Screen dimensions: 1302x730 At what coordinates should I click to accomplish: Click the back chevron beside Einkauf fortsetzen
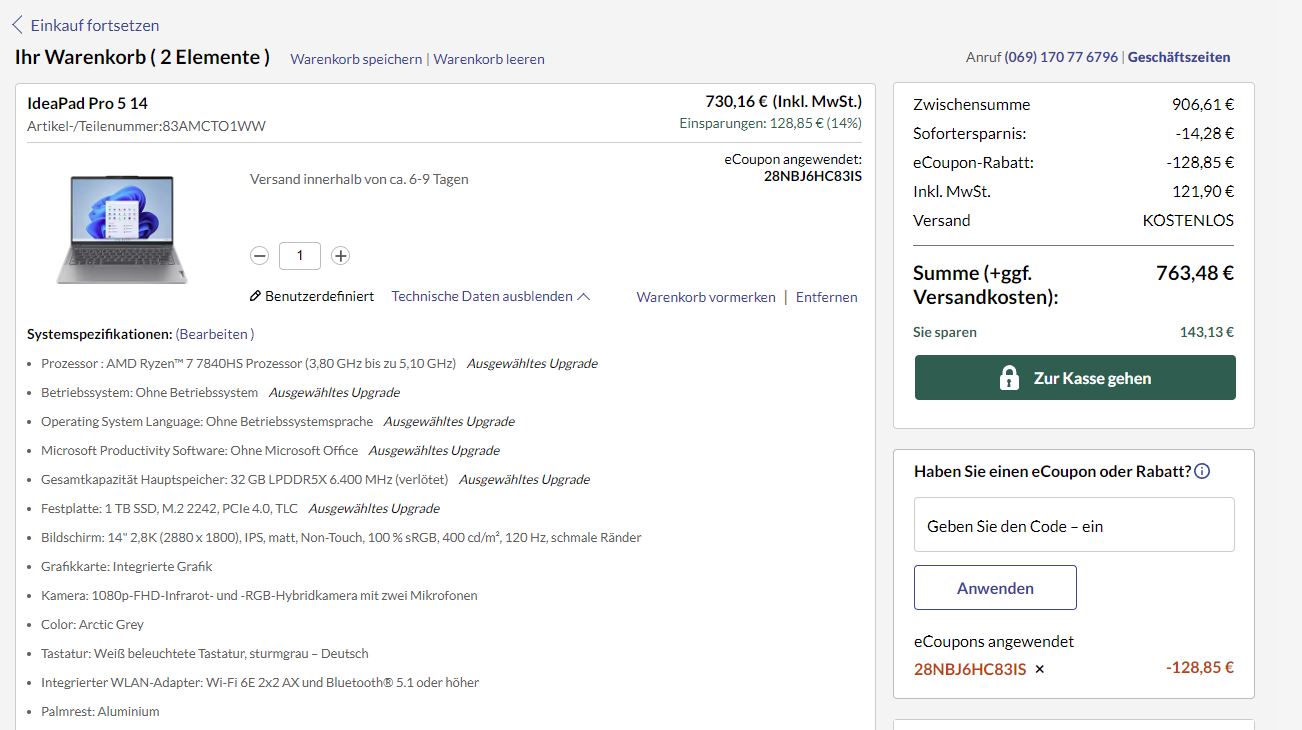point(17,25)
